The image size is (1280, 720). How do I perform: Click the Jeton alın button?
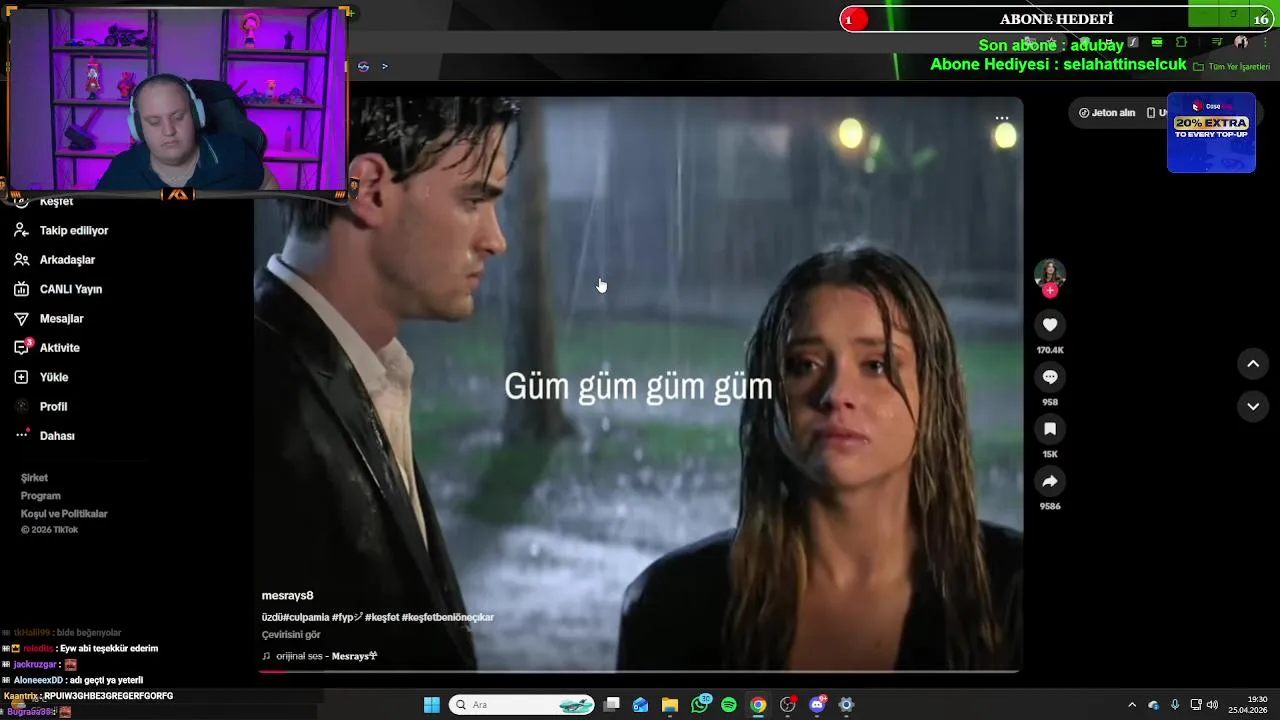tap(1107, 113)
